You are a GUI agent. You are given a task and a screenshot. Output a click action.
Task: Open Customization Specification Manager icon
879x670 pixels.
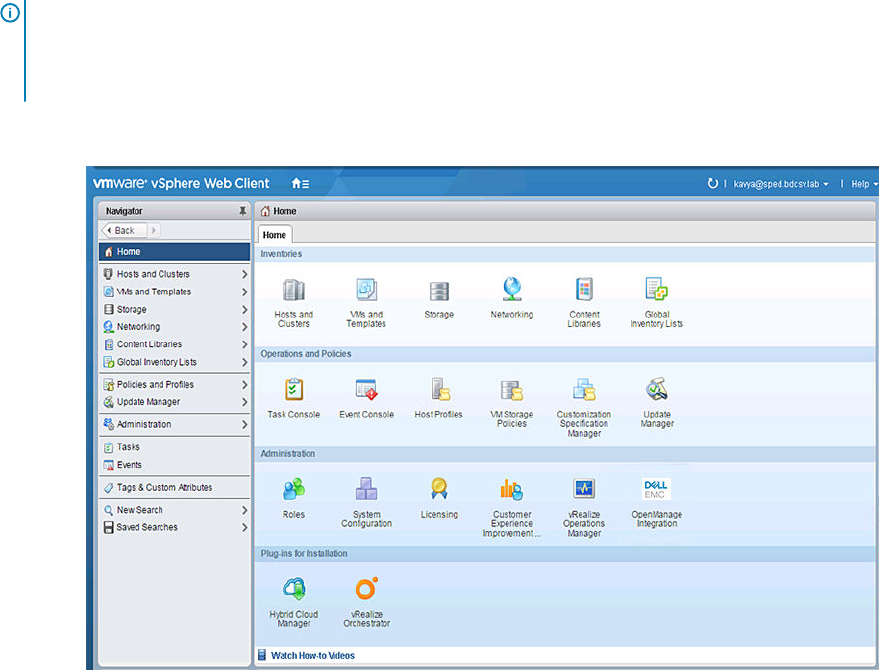tap(584, 389)
